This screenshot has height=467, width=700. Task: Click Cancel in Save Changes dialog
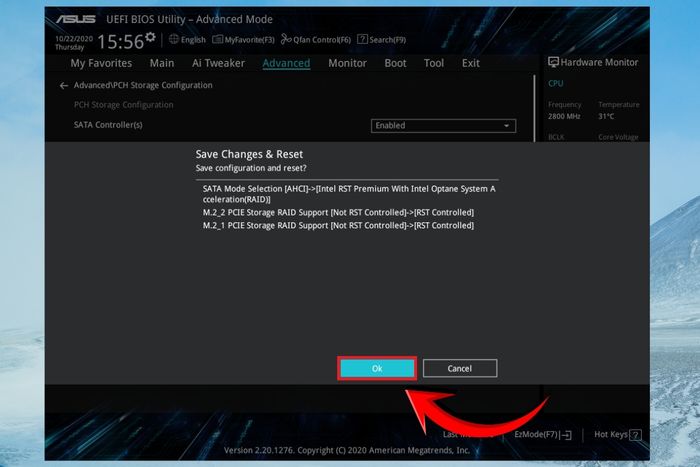(x=460, y=368)
